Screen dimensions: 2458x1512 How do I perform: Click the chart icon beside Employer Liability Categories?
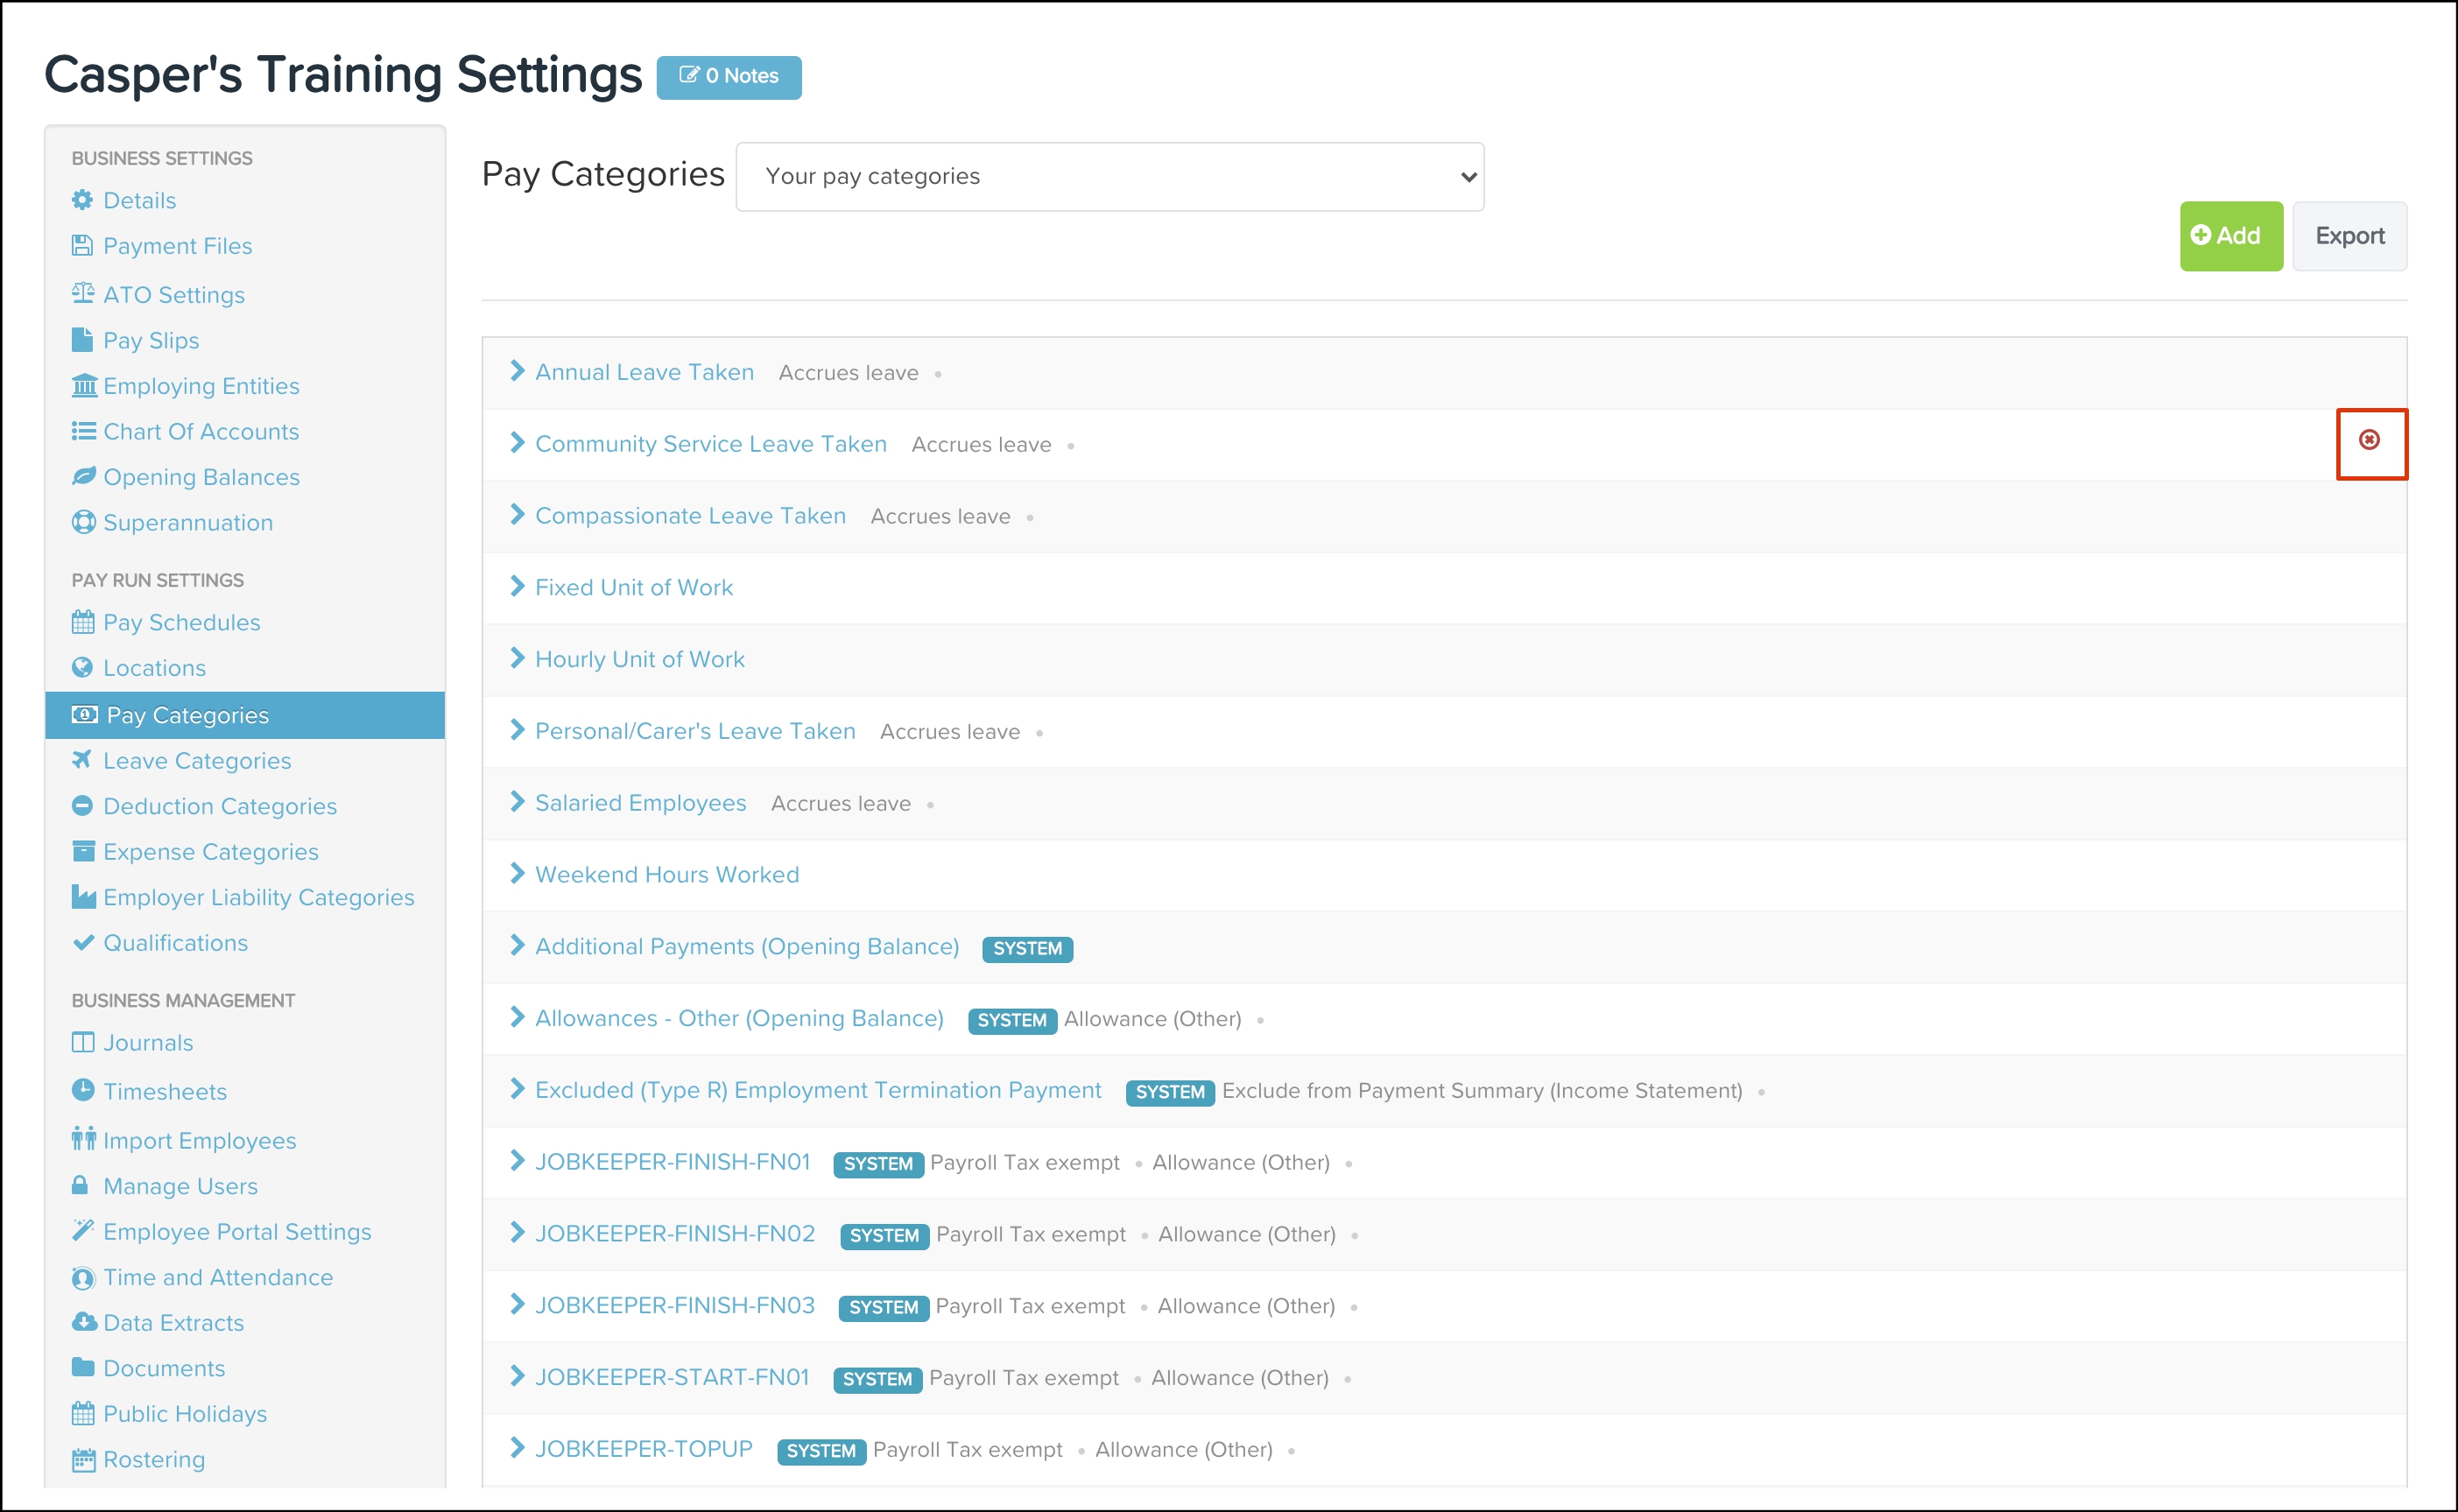(x=84, y=897)
